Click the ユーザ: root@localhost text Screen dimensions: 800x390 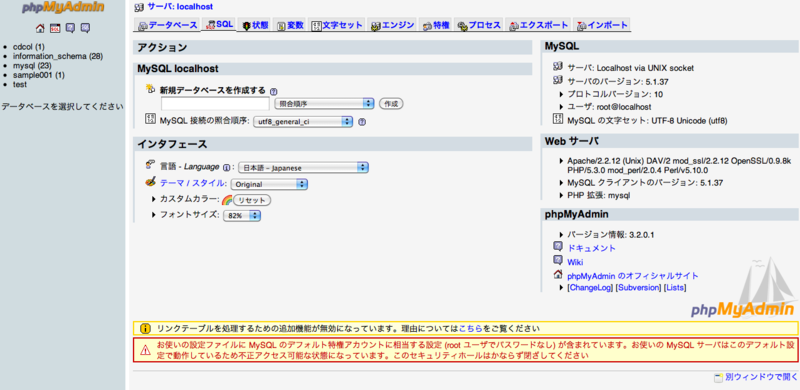609,107
